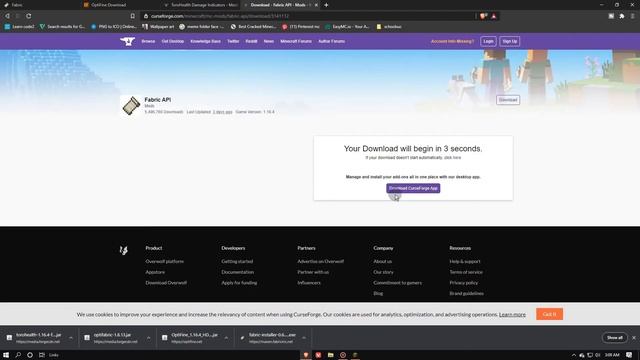
Task: Open OptiFine jar download options arrow
Action: tap(226, 338)
